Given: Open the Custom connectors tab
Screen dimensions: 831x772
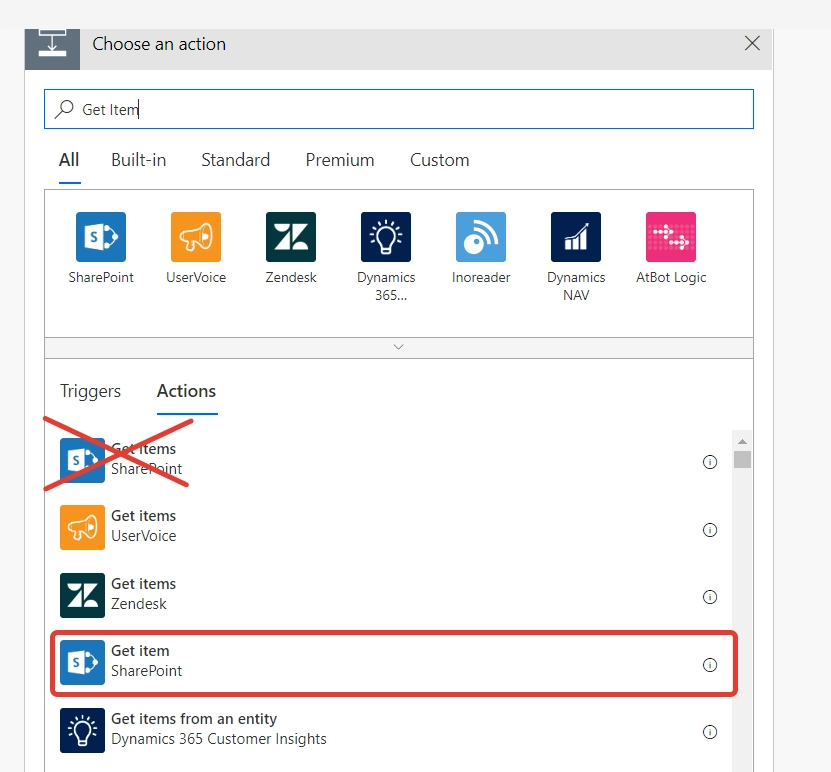Looking at the screenshot, I should (439, 160).
